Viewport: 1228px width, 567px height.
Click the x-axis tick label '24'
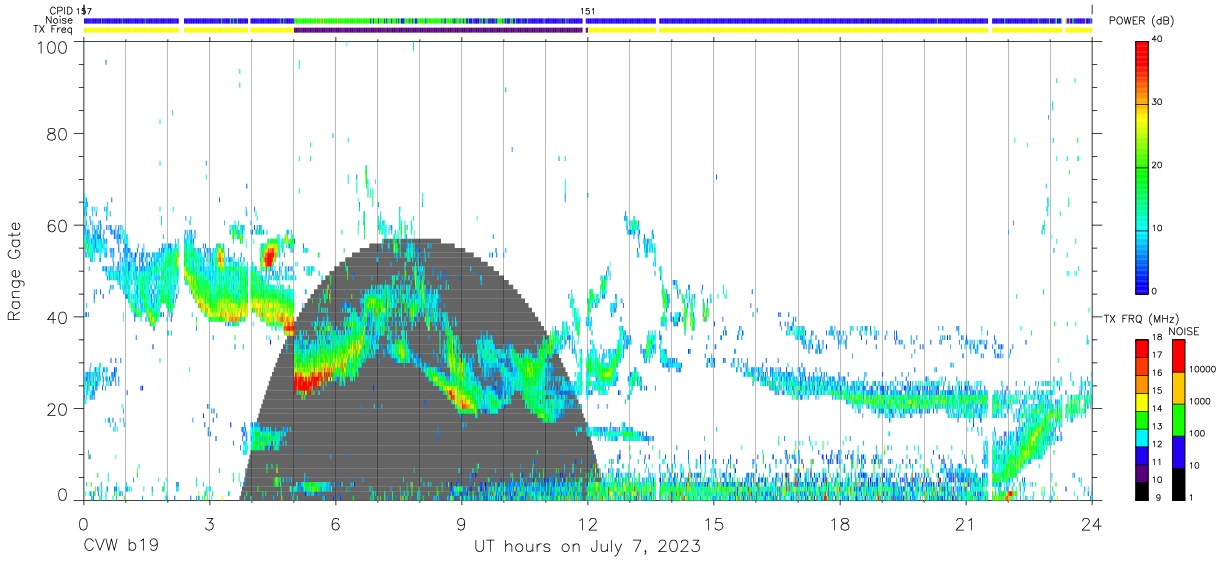(x=1092, y=524)
